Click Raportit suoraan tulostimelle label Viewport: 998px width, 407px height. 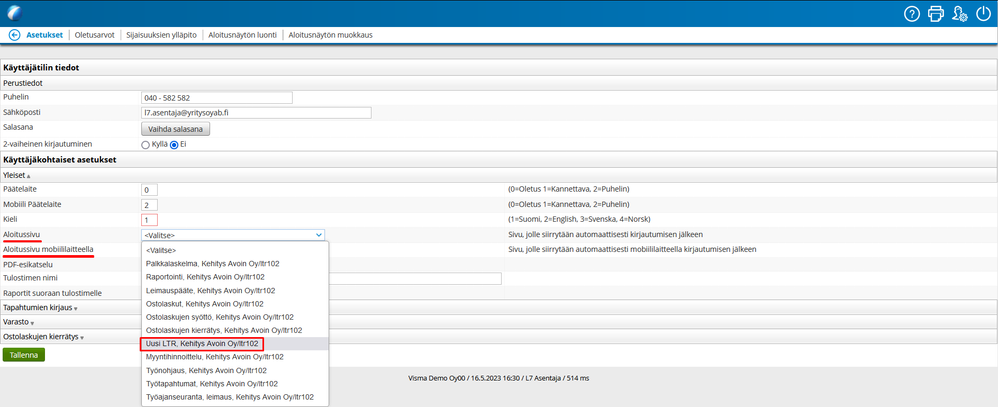click(x=52, y=293)
